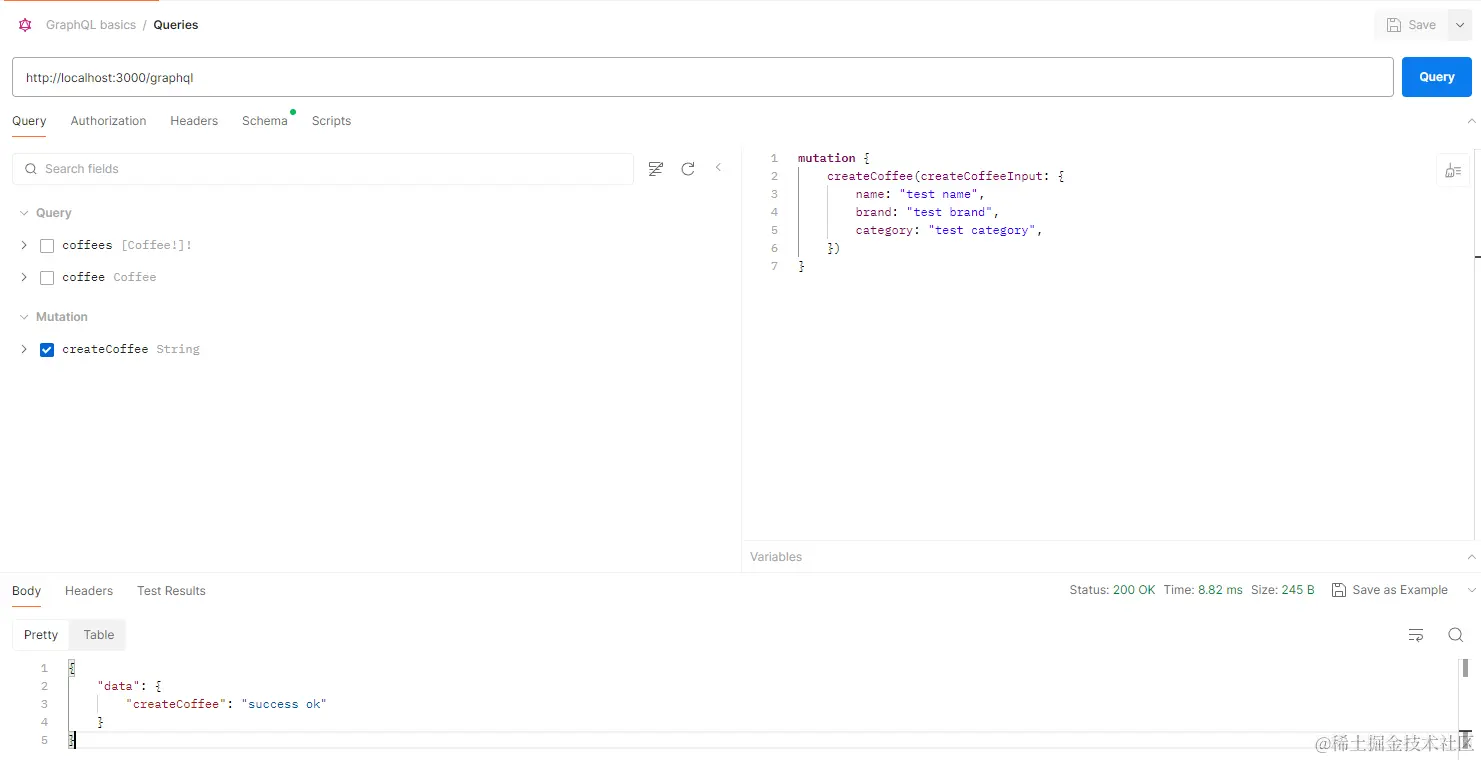The width and height of the screenshot is (1481, 760).
Task: Switch to the Query tab
Action: click(x=29, y=121)
